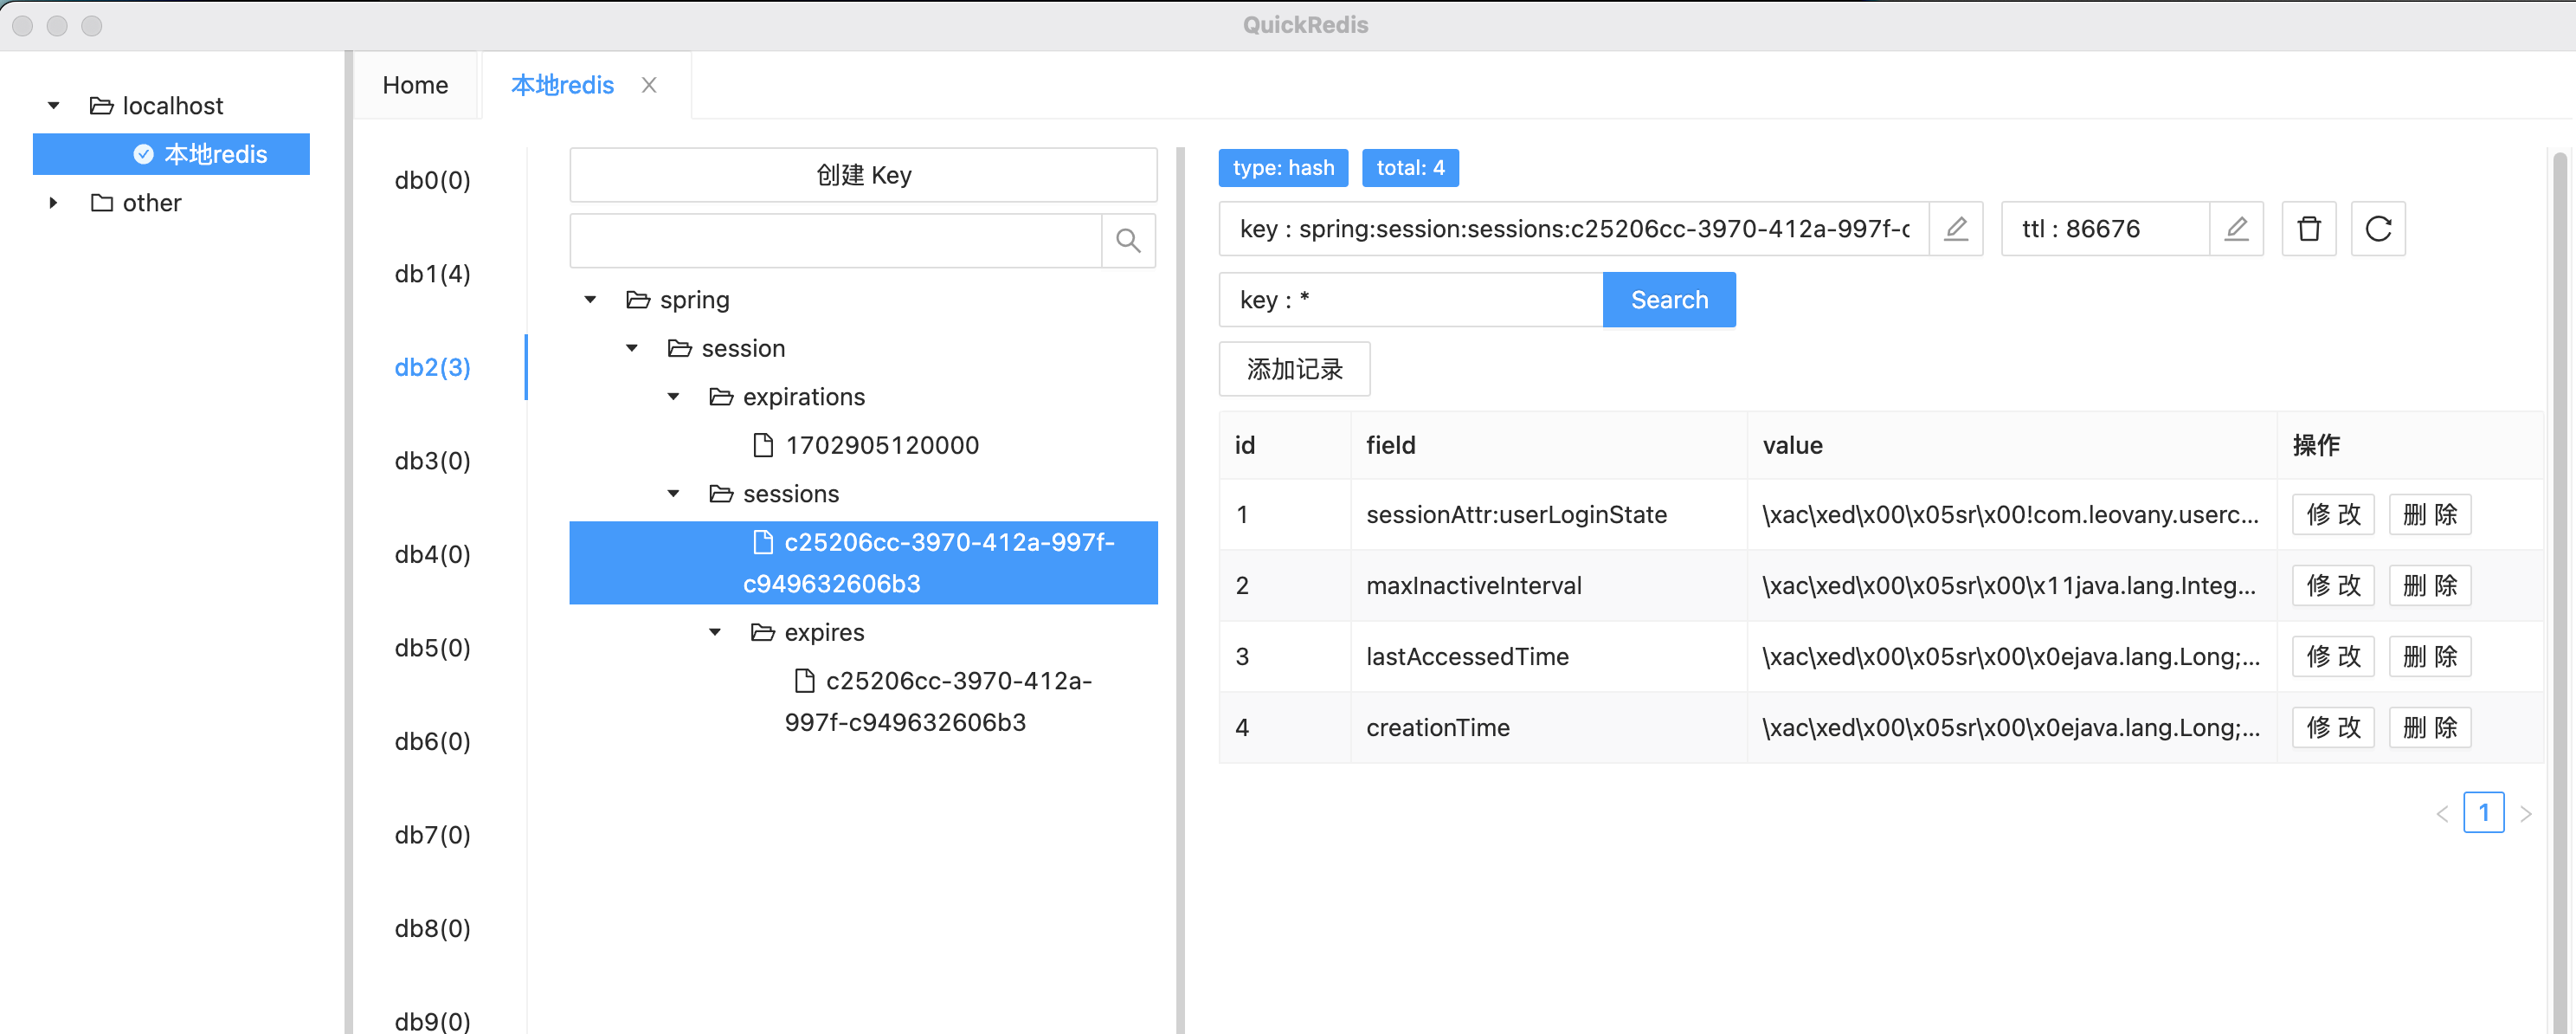2576x1034 pixels.
Task: Click the expirations folder icon
Action: 721,397
